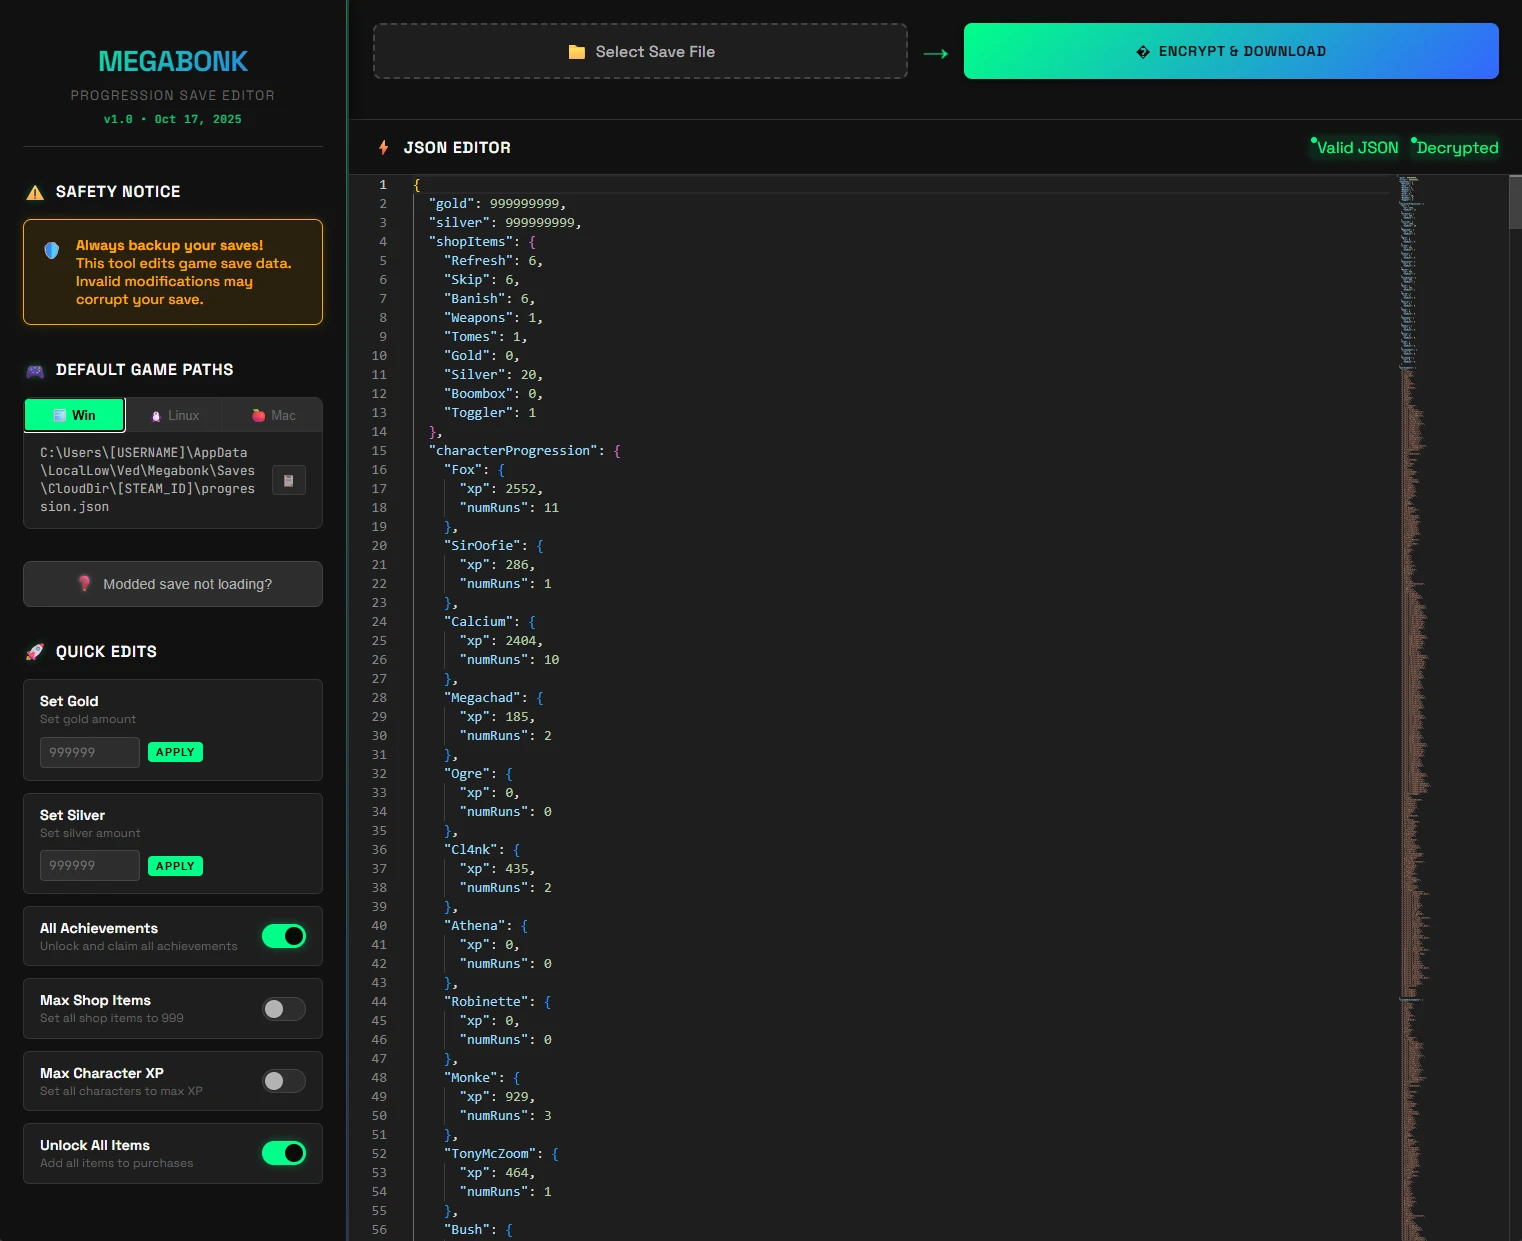Apply the Set Silver amount

click(x=175, y=866)
